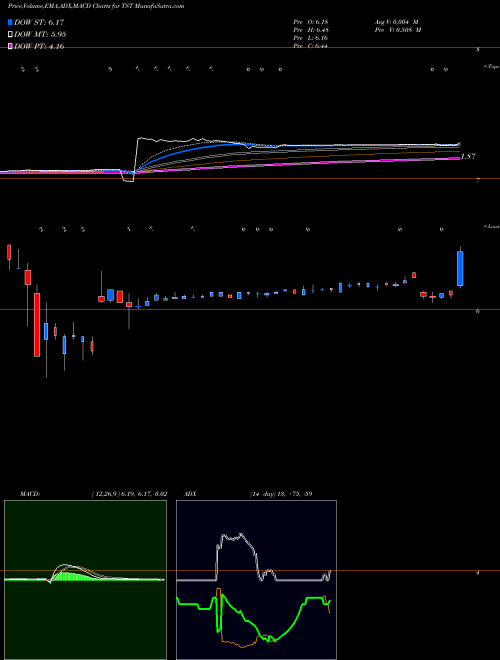This screenshot has height=660, width=500.
Task: Click the 'ADX' panel label
Action: (190, 494)
